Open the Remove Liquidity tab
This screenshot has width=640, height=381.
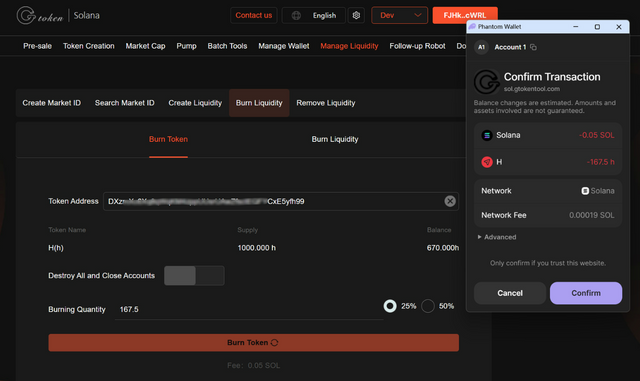[326, 103]
